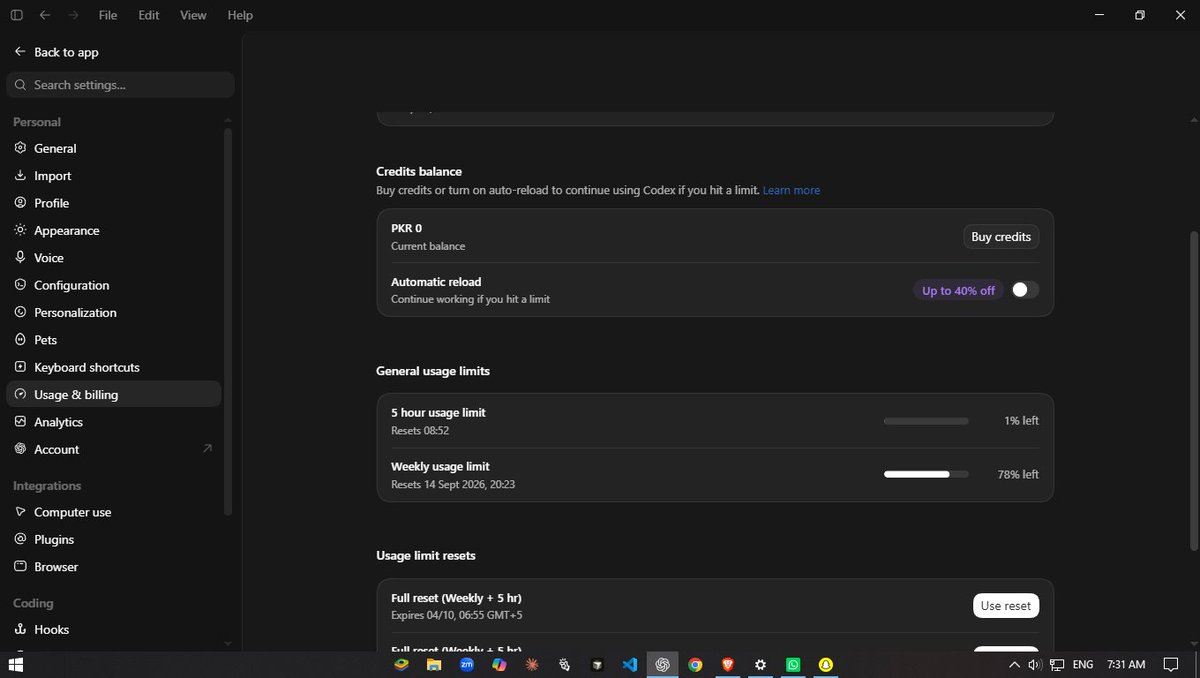Image resolution: width=1200 pixels, height=678 pixels.
Task: Show hidden system tray icons chevron
Action: (1014, 664)
